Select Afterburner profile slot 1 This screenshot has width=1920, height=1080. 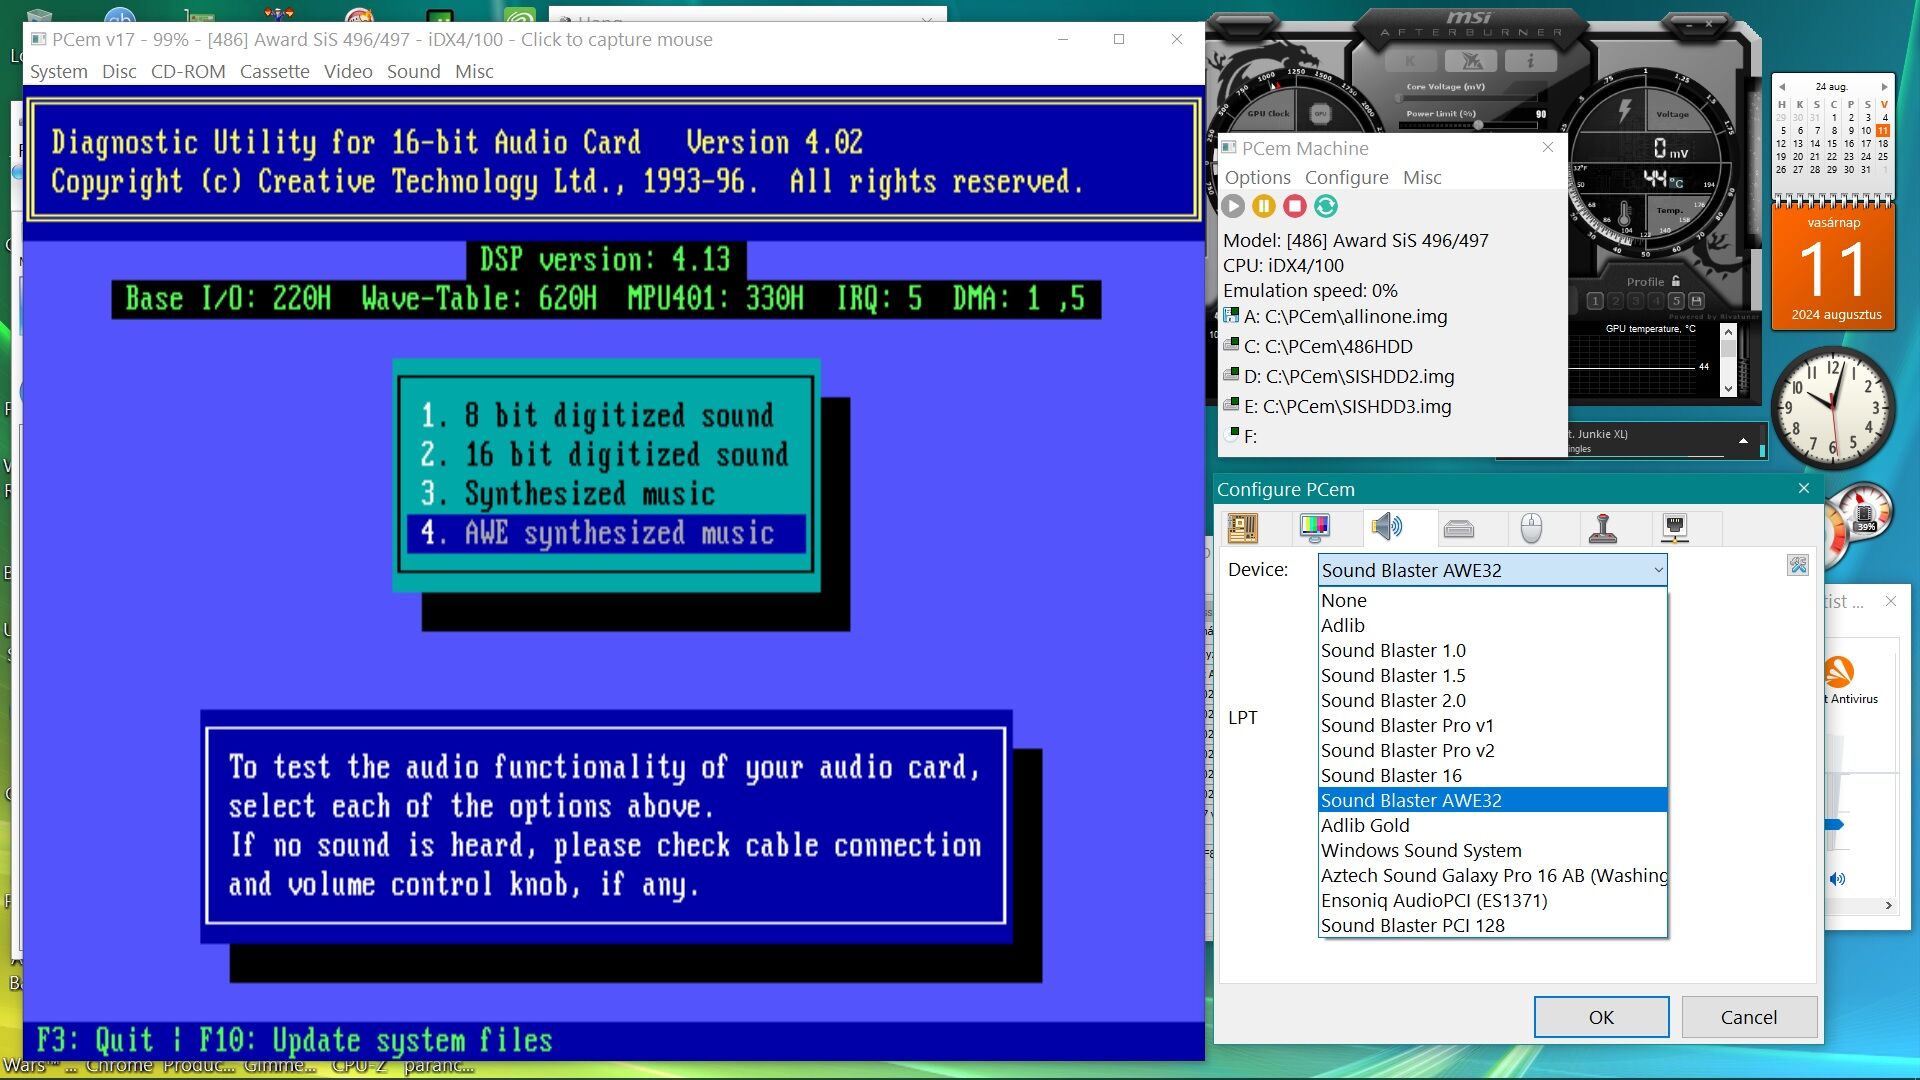click(1595, 301)
